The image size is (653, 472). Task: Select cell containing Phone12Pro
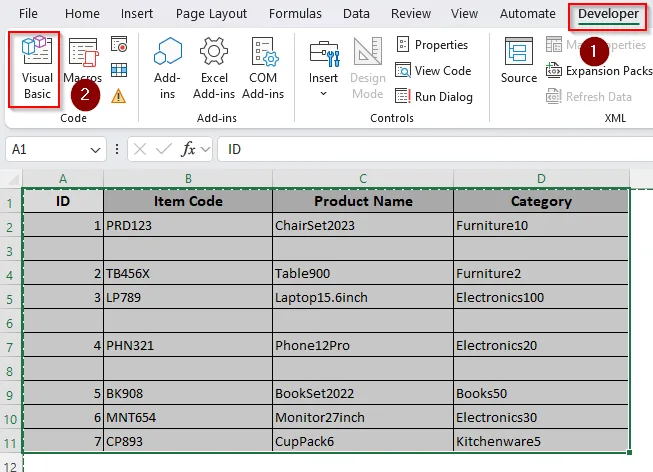[x=363, y=345]
